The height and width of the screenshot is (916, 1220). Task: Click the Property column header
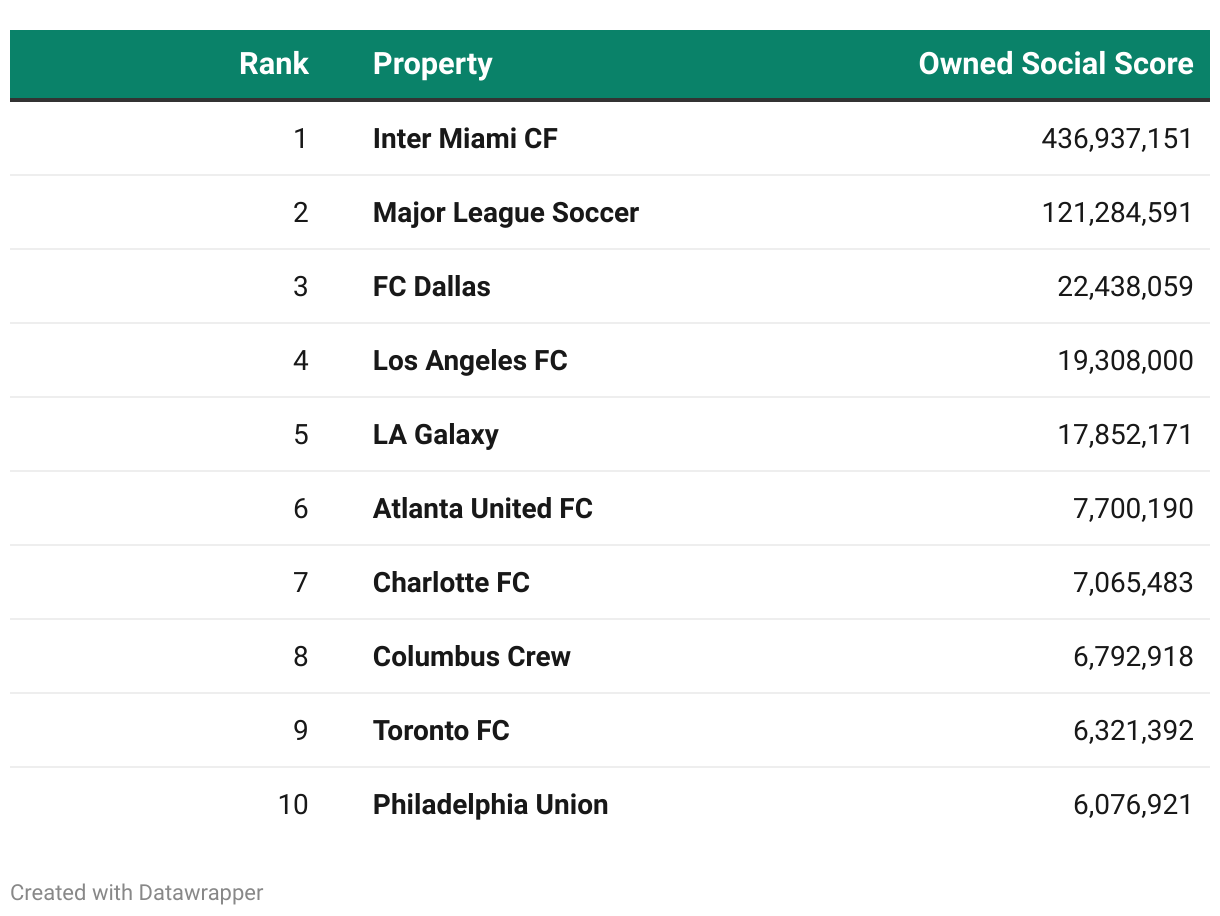(432, 64)
